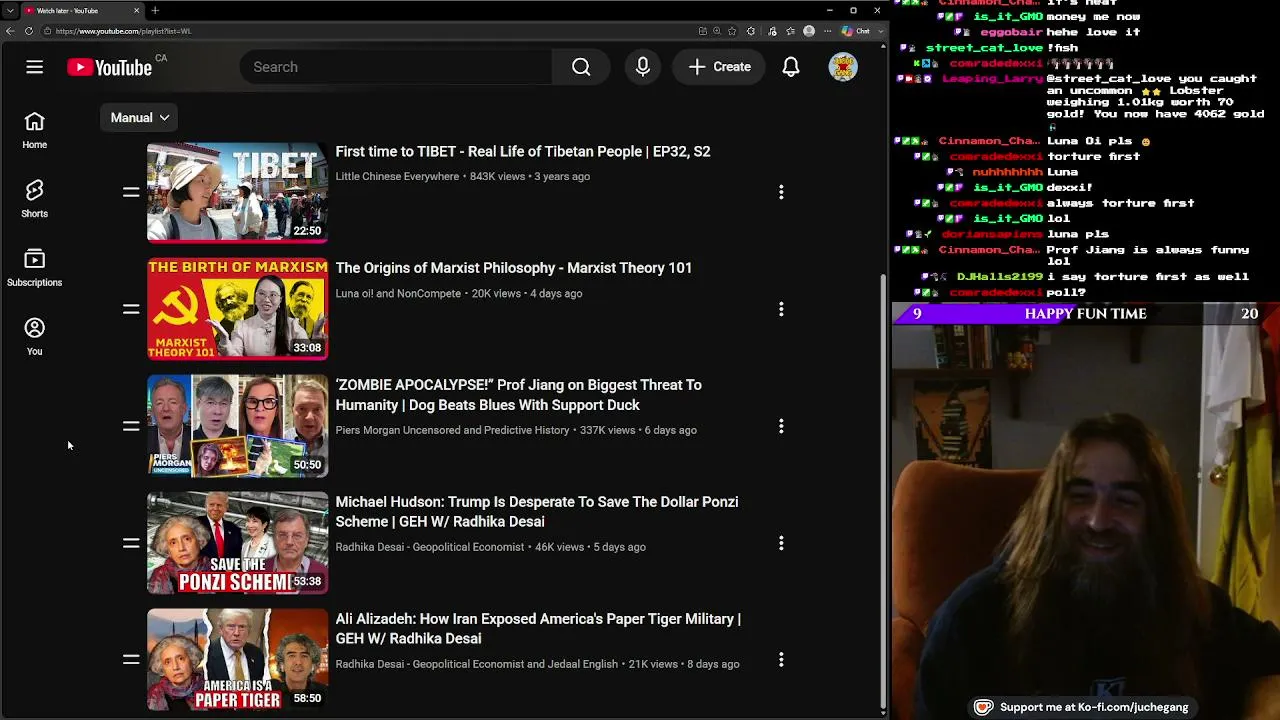Close the Watch later browser tab
Viewport: 1280px width, 720px height.
(137, 10)
